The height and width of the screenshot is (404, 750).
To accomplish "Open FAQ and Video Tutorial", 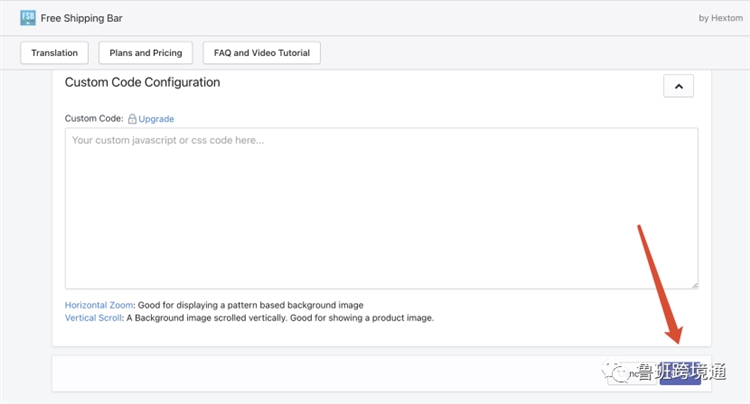I will tap(261, 53).
